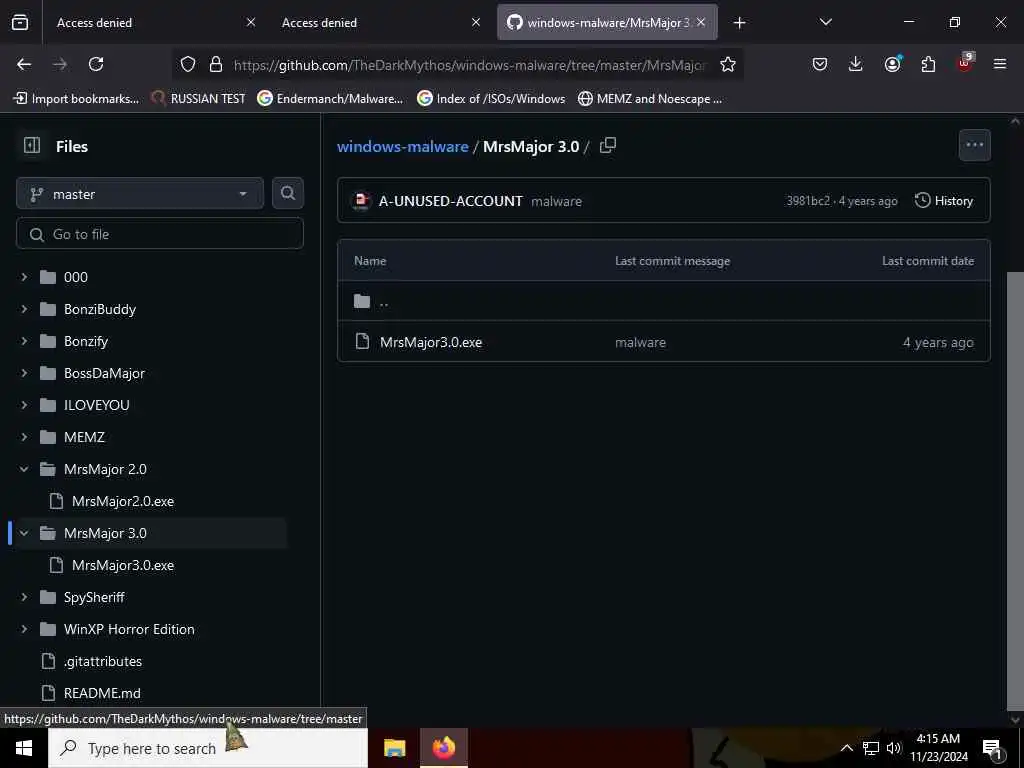Open the Windows Start menu
The image size is (1024, 768).
(24, 748)
